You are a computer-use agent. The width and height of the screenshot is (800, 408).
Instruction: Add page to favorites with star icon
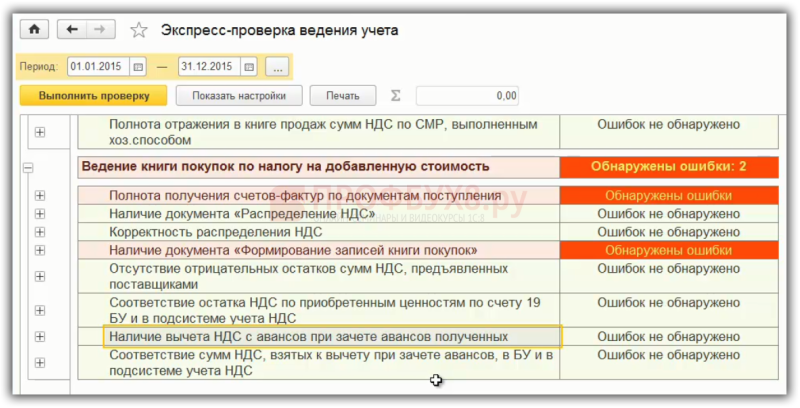point(138,30)
